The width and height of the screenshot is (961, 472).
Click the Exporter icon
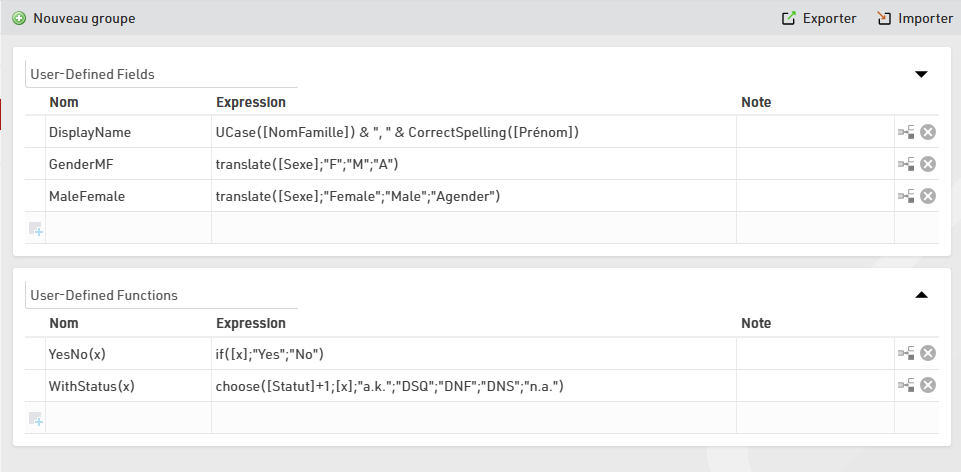pyautogui.click(x=788, y=18)
